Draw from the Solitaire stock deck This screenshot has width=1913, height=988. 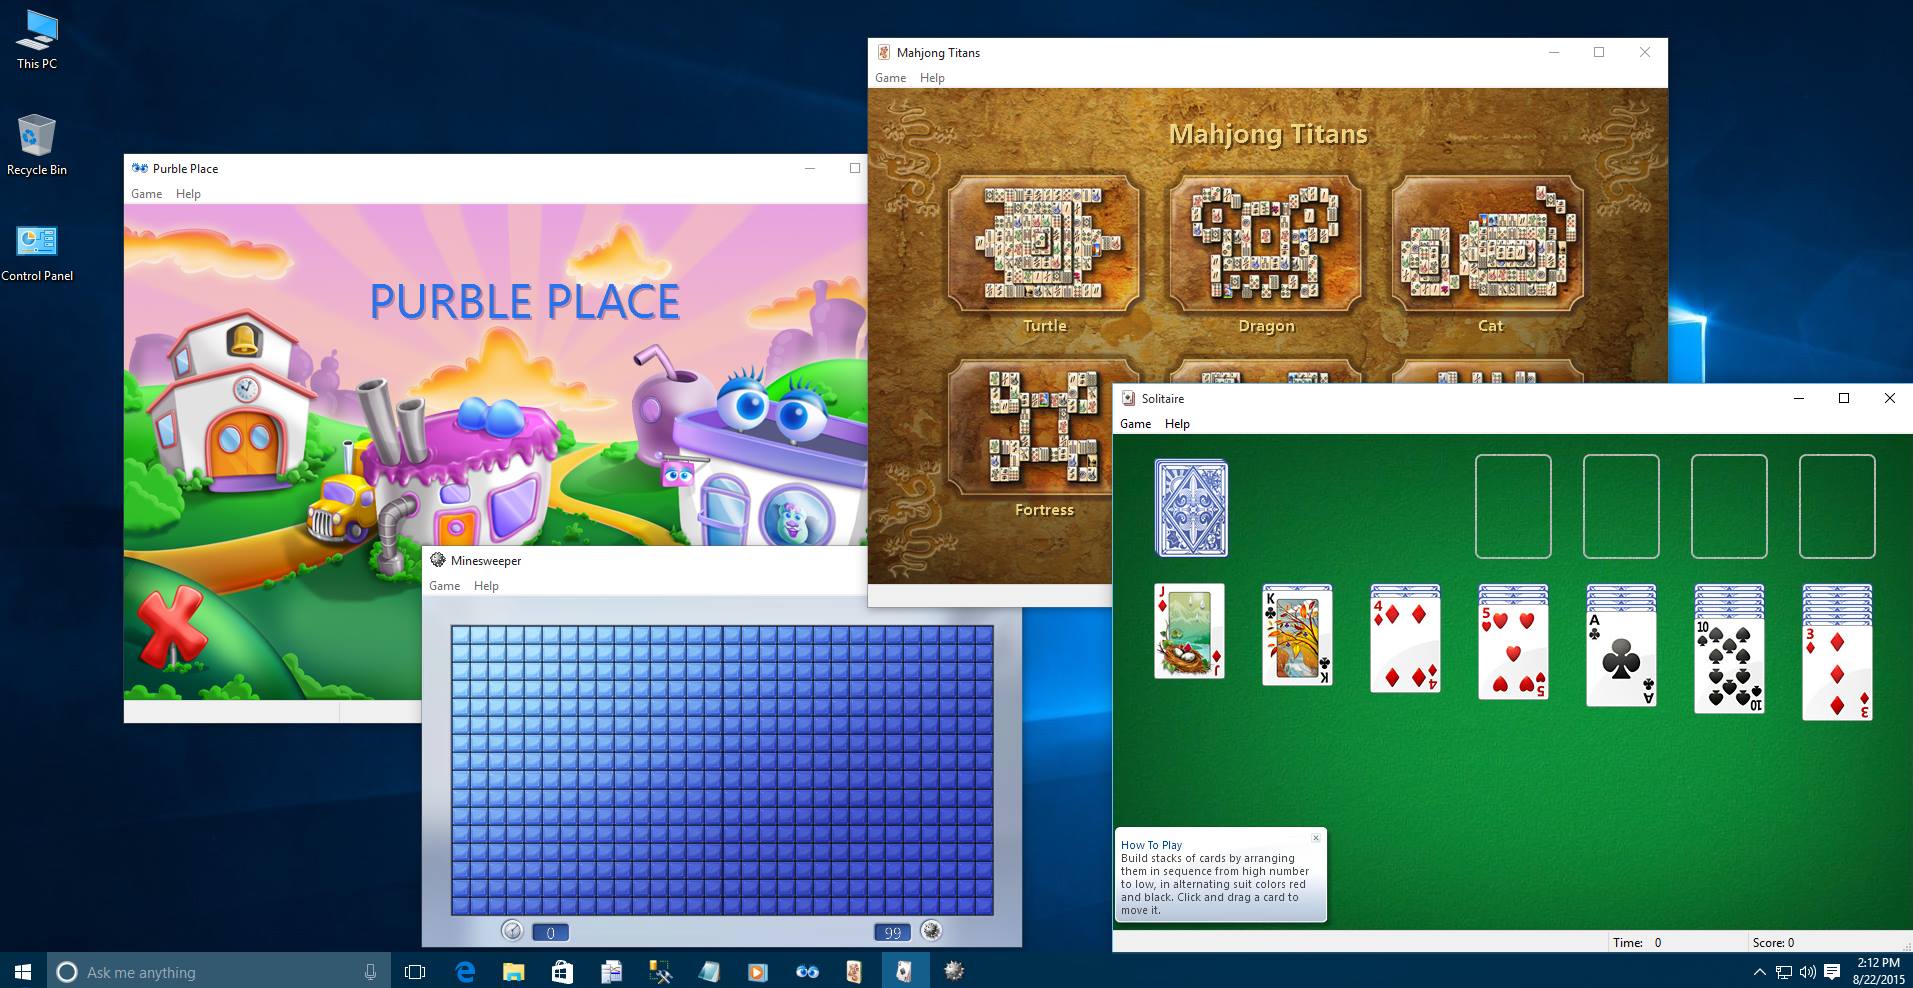pyautogui.click(x=1191, y=508)
